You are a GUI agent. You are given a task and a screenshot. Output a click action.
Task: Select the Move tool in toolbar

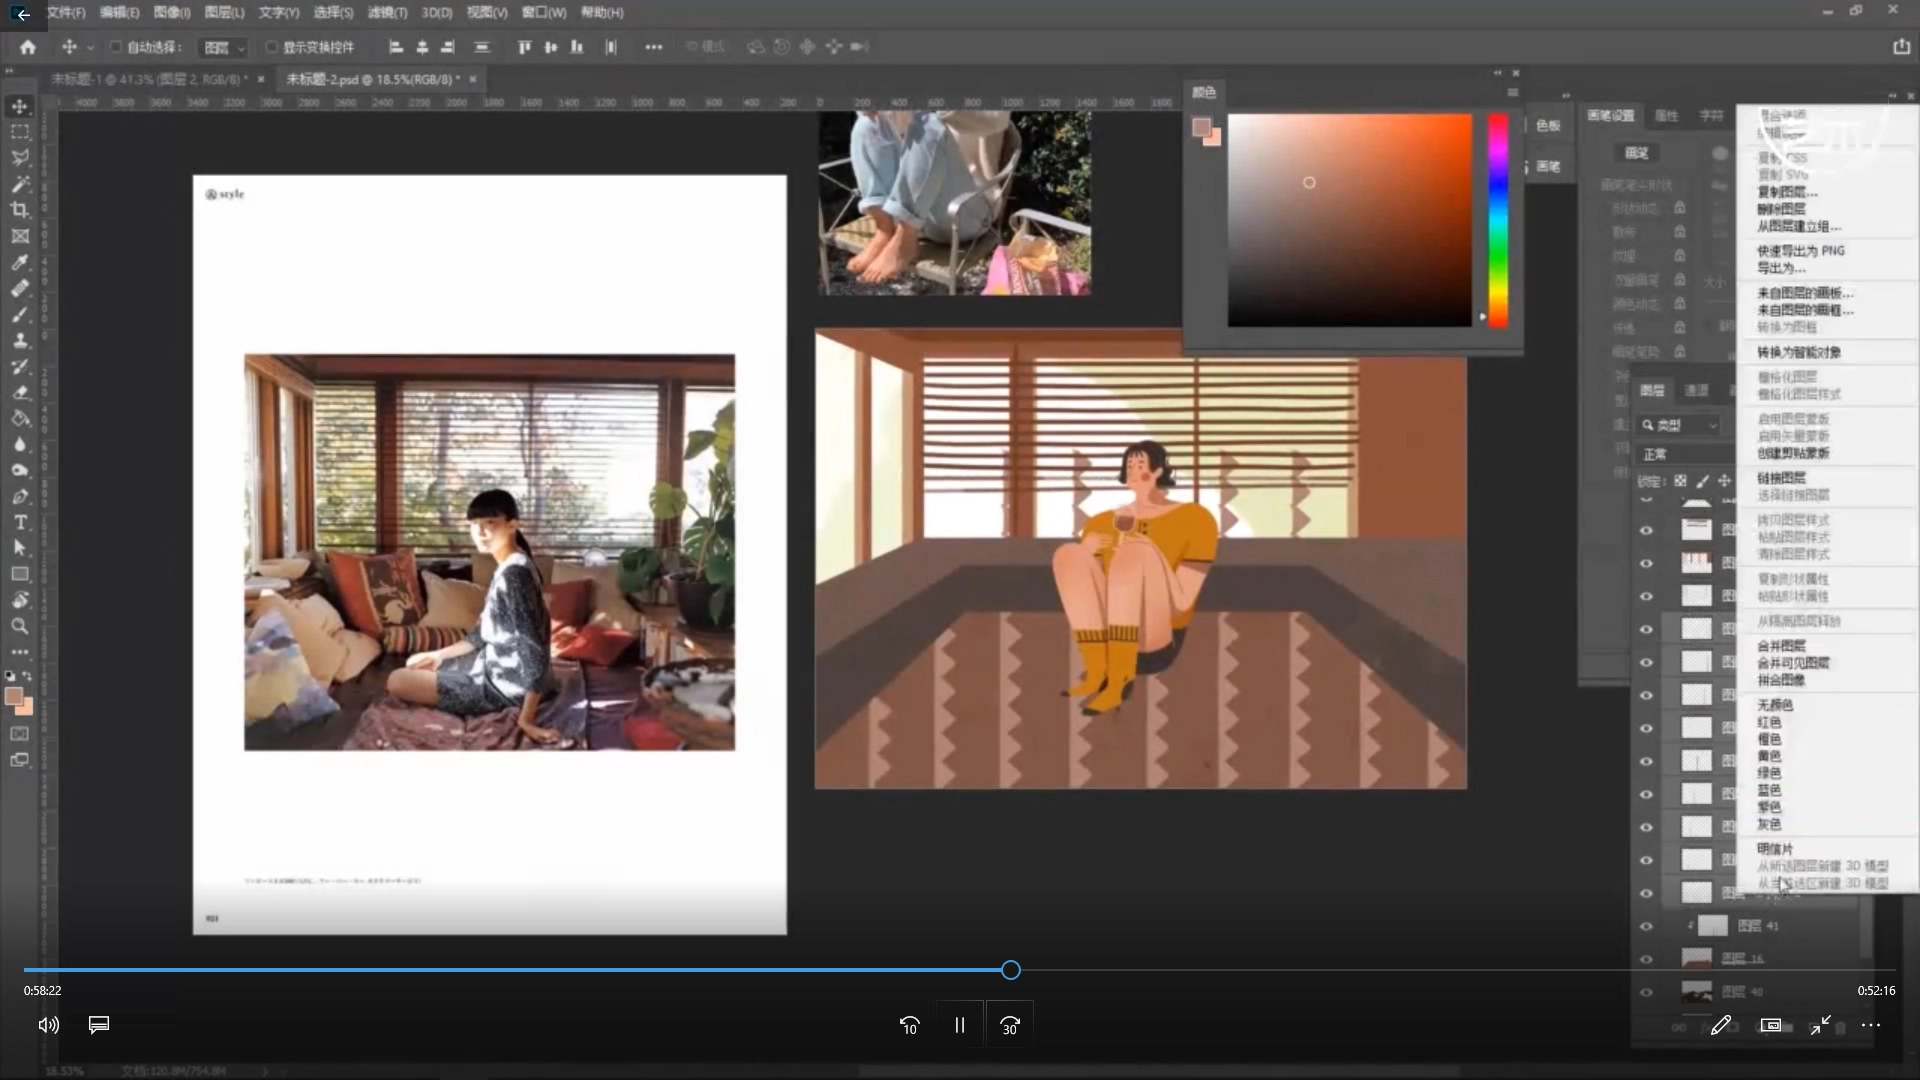(x=19, y=106)
